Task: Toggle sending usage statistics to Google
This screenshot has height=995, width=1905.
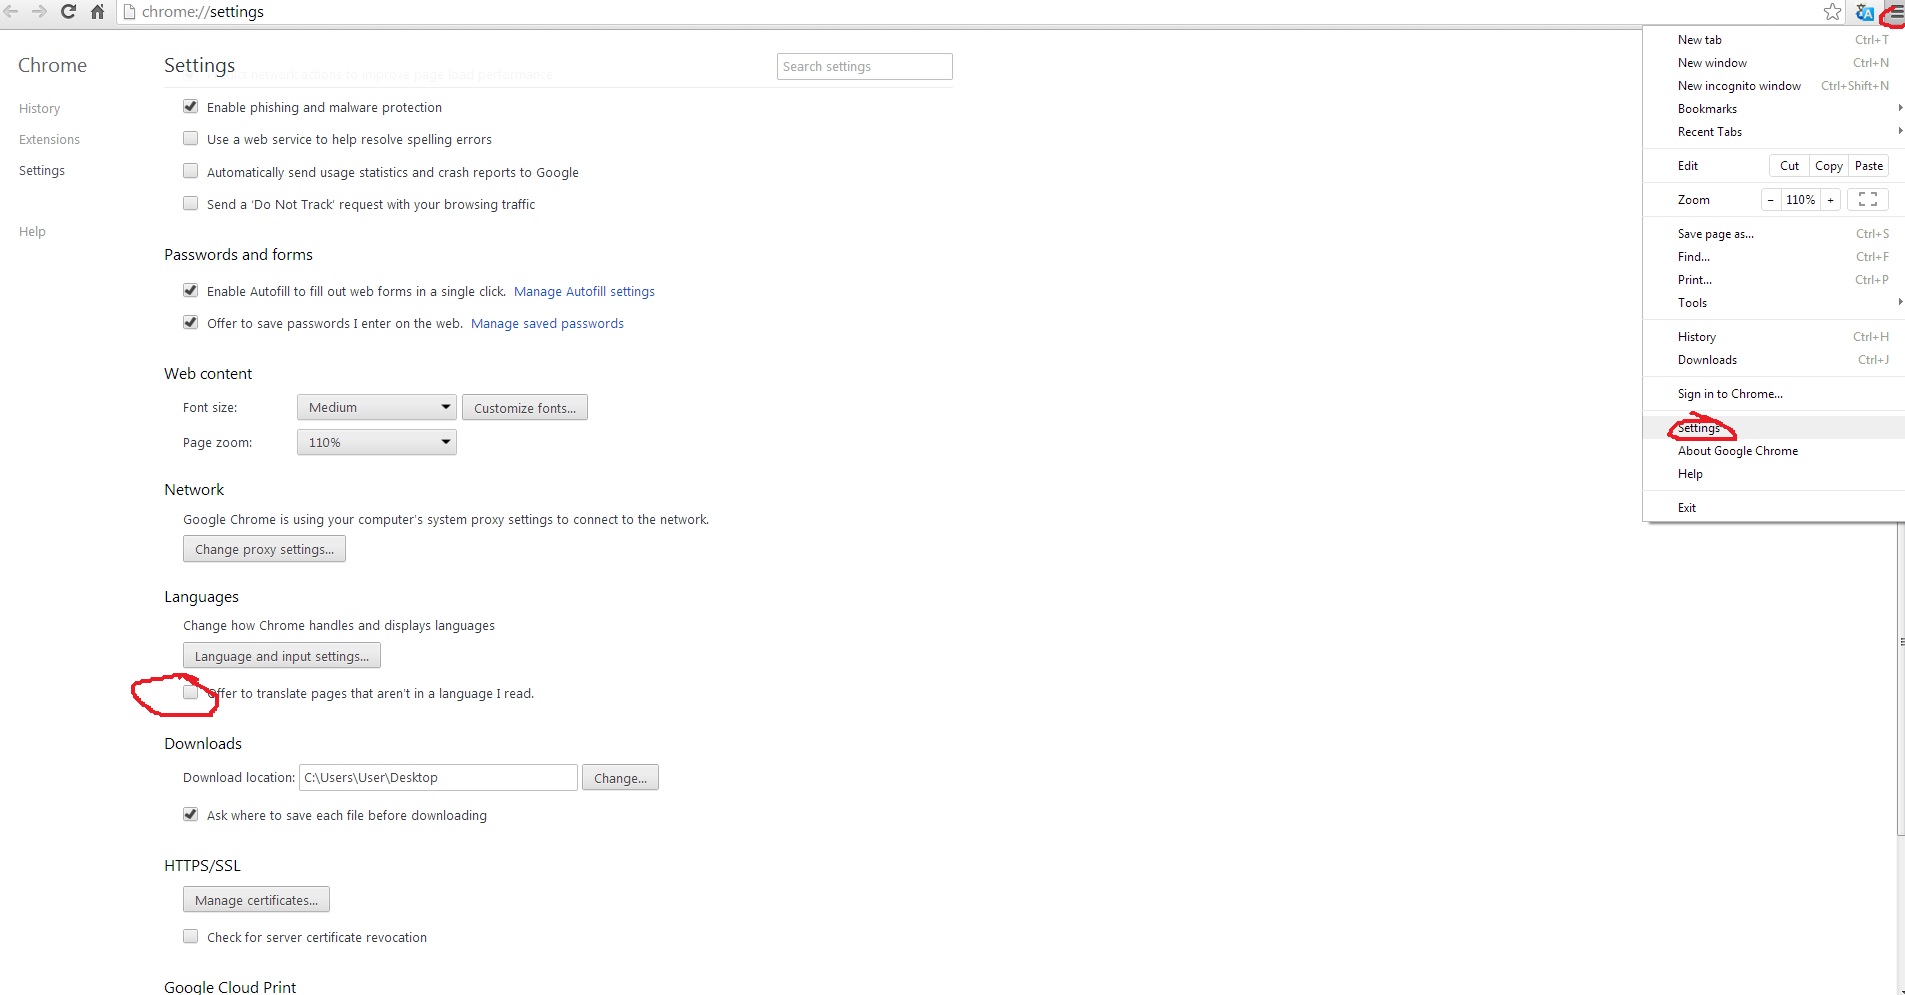Action: (190, 171)
